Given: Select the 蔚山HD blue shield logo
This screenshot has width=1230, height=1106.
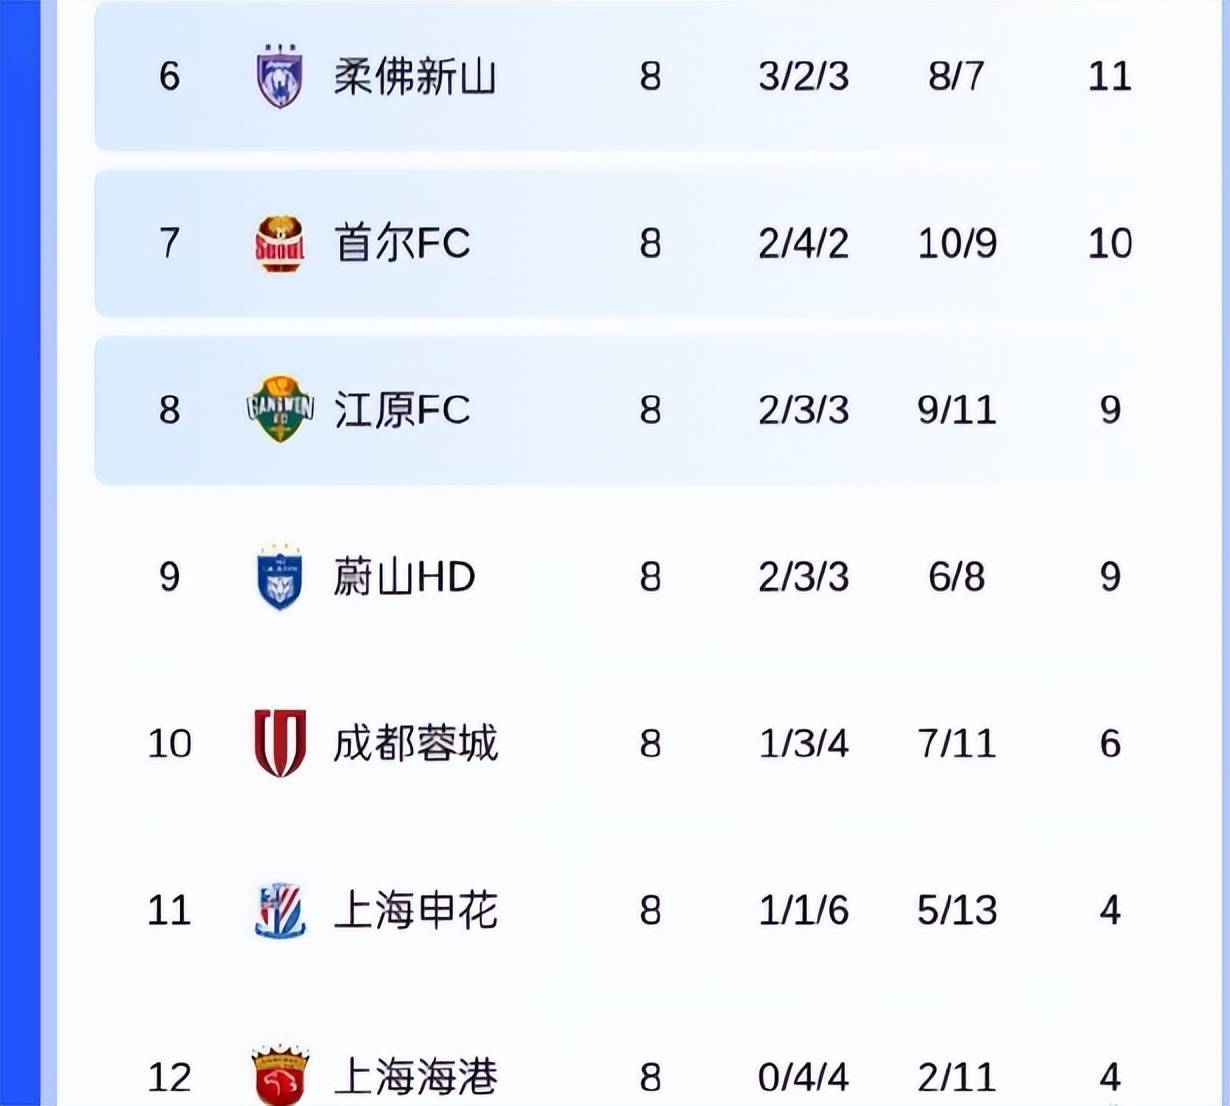Looking at the screenshot, I should [280, 577].
